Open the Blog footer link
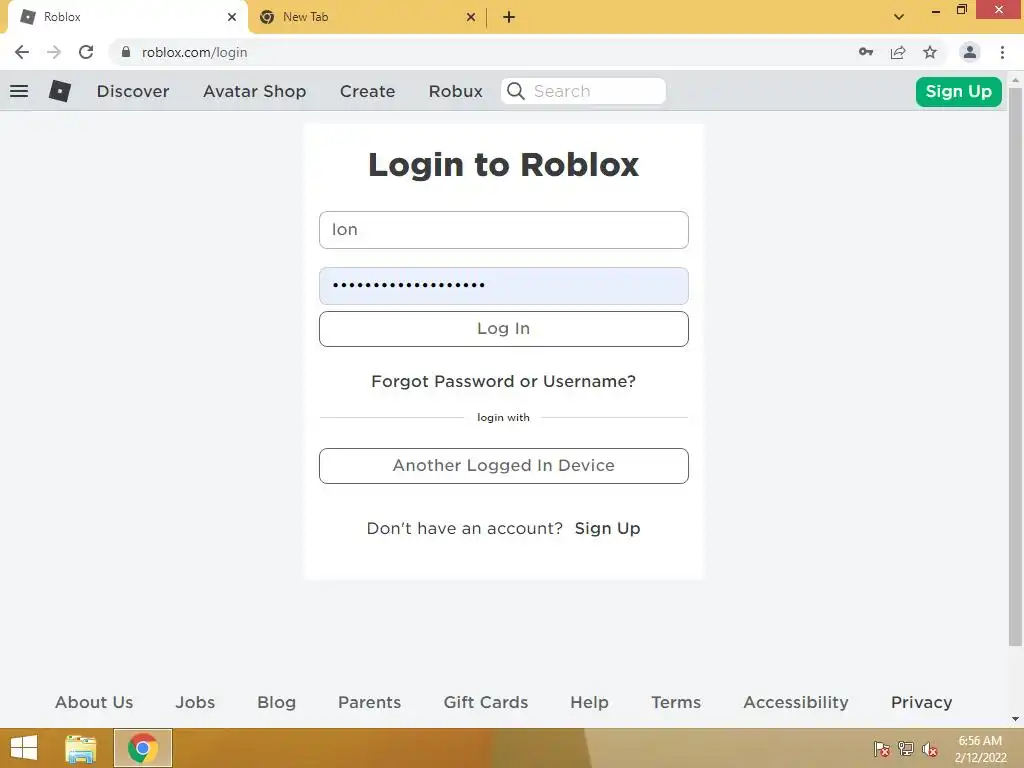Screen dimensions: 1024x768 coord(276,703)
